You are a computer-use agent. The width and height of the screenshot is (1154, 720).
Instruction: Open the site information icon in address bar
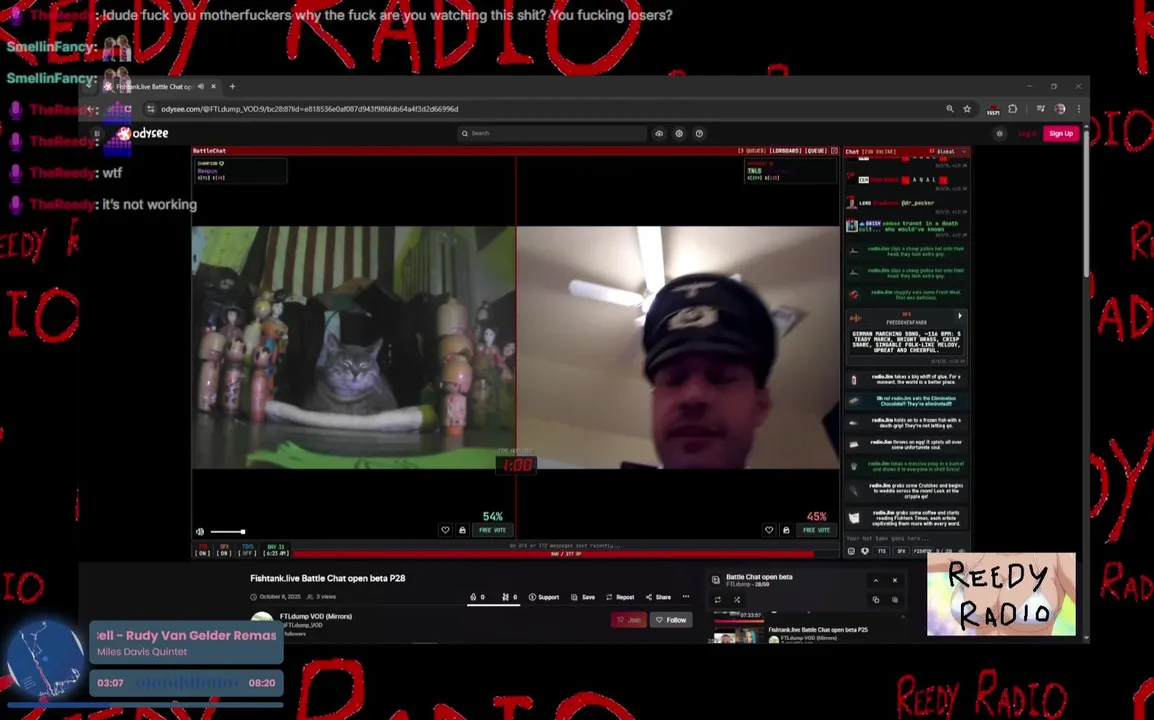pyautogui.click(x=151, y=109)
